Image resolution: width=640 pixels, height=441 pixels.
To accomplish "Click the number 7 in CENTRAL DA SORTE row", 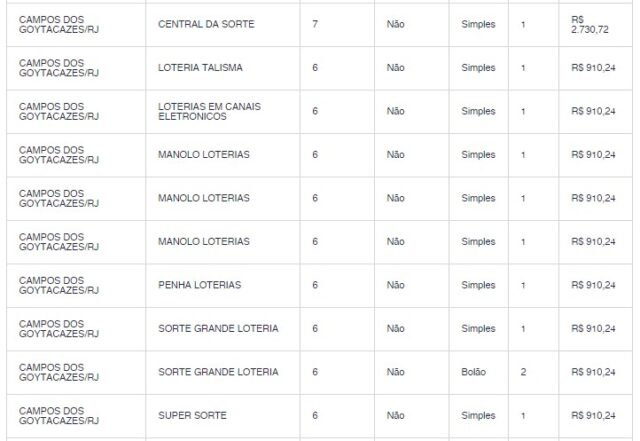I will (315, 24).
